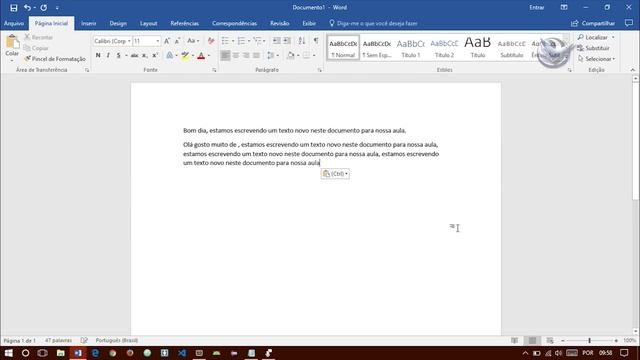This screenshot has height=360, width=640.
Task: Align text left
Action: coord(225,56)
